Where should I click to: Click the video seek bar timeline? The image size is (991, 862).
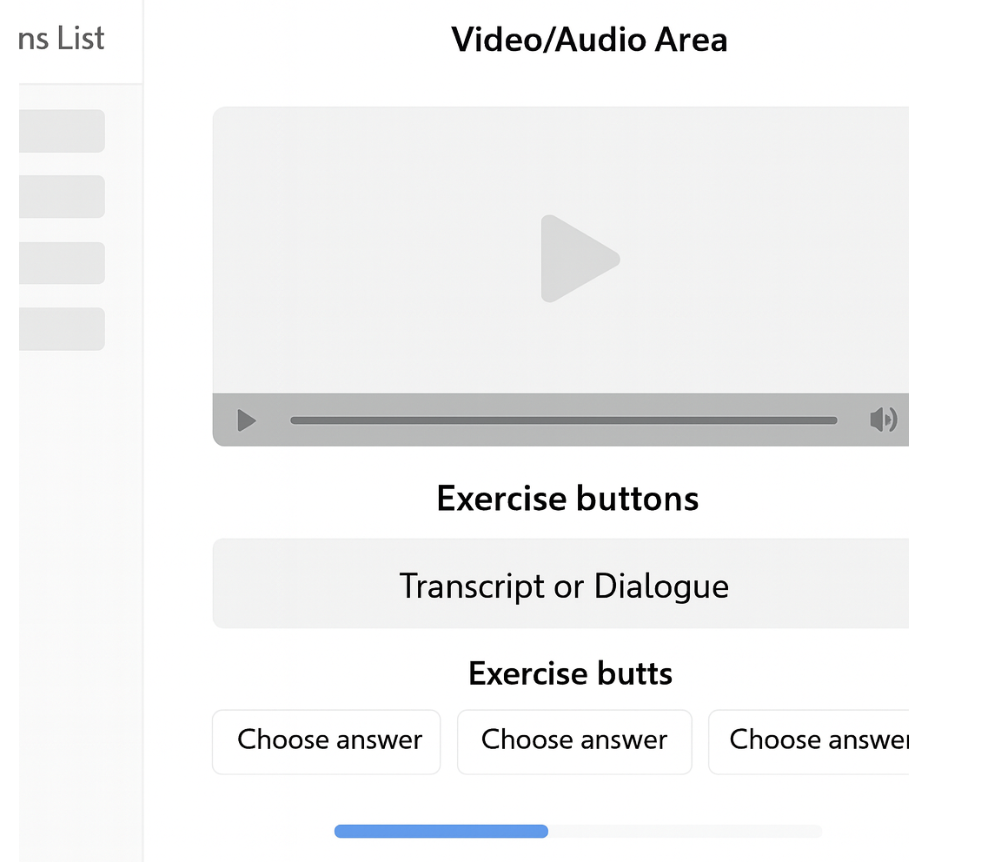(x=565, y=420)
